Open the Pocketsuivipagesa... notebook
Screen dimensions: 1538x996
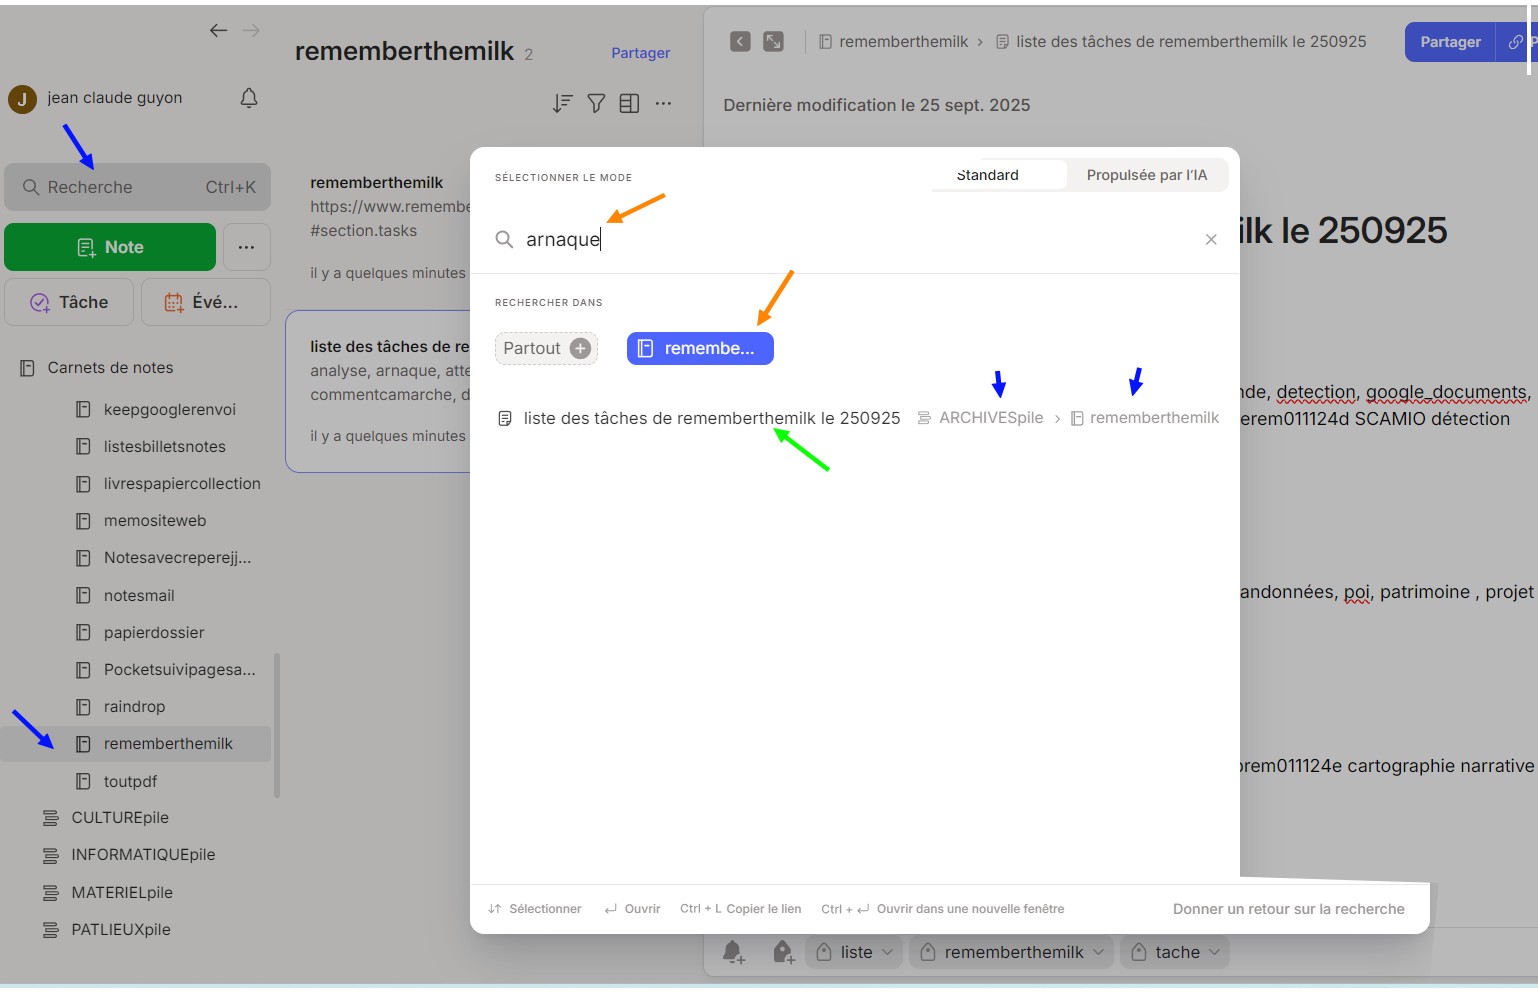[180, 670]
